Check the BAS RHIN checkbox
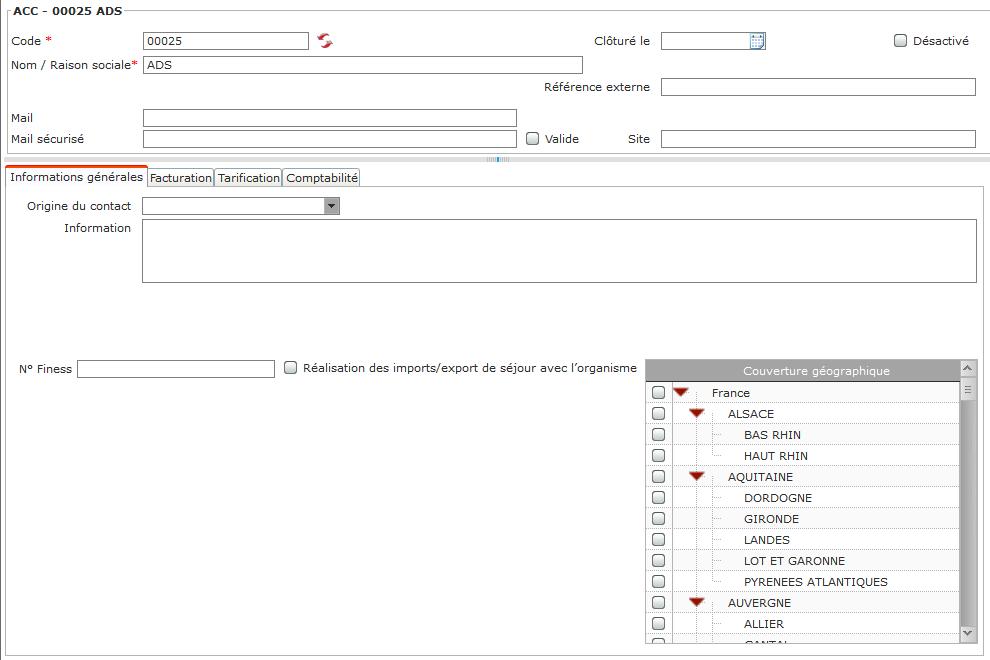This screenshot has width=990, height=660. [659, 435]
